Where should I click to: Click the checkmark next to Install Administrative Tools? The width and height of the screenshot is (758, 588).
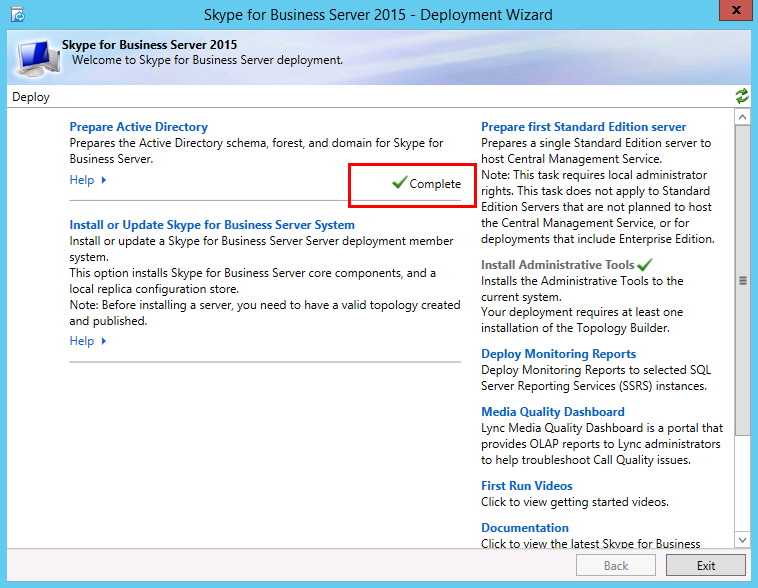pyautogui.click(x=644, y=265)
